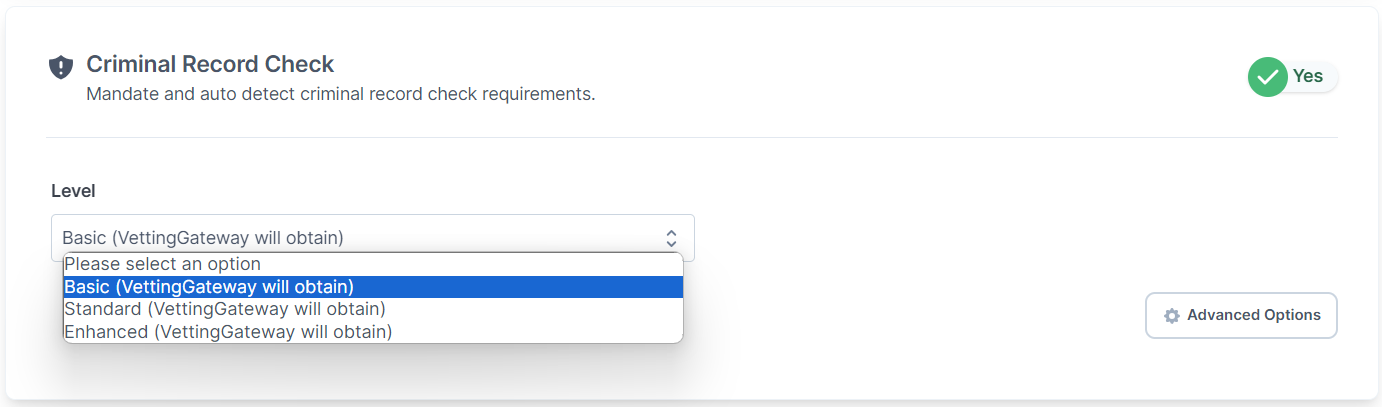Toggle the Criminal Record Check Yes switch

click(1292, 77)
